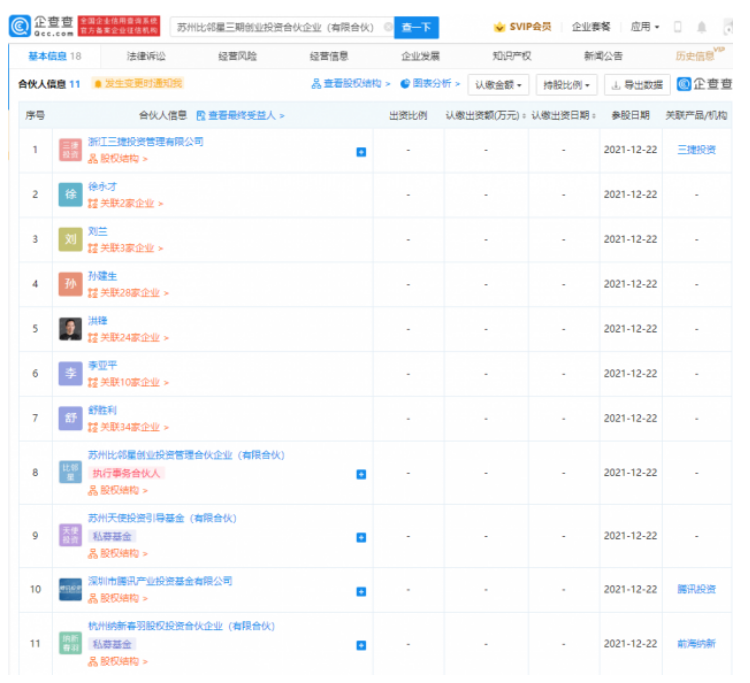This screenshot has width=750, height=683.
Task: Open 关联24家企业 under 洪锋
Action: [x=128, y=338]
